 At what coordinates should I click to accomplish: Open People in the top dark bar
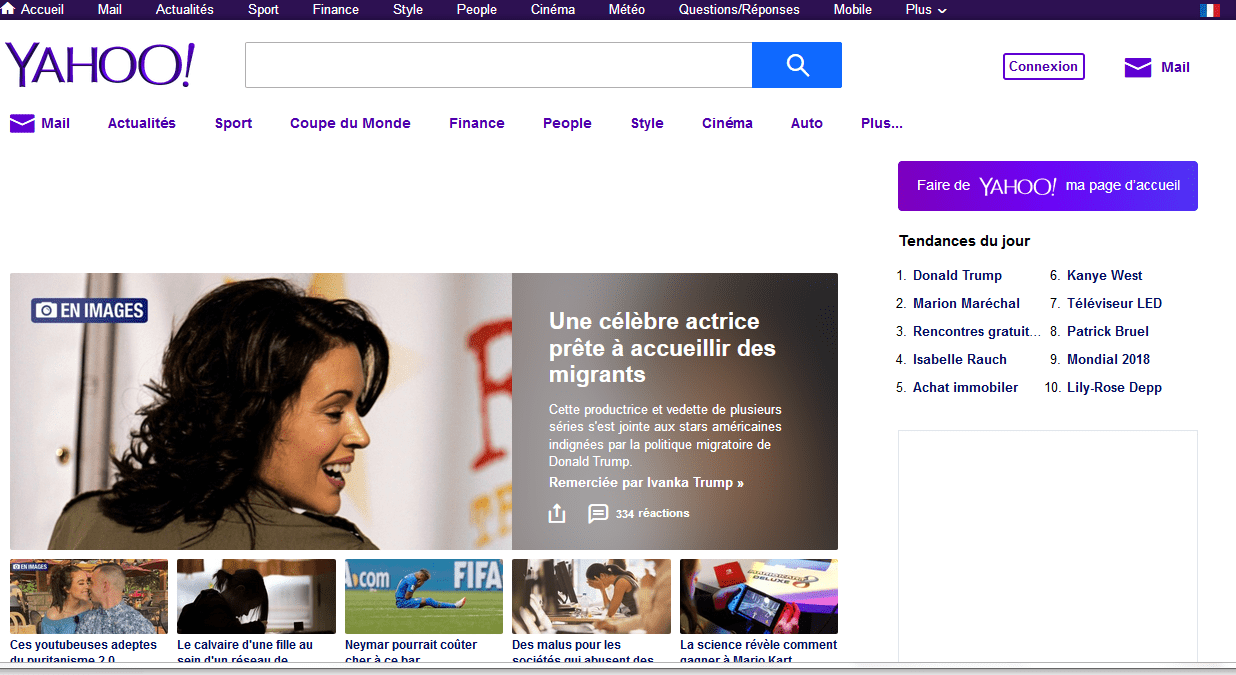(477, 9)
